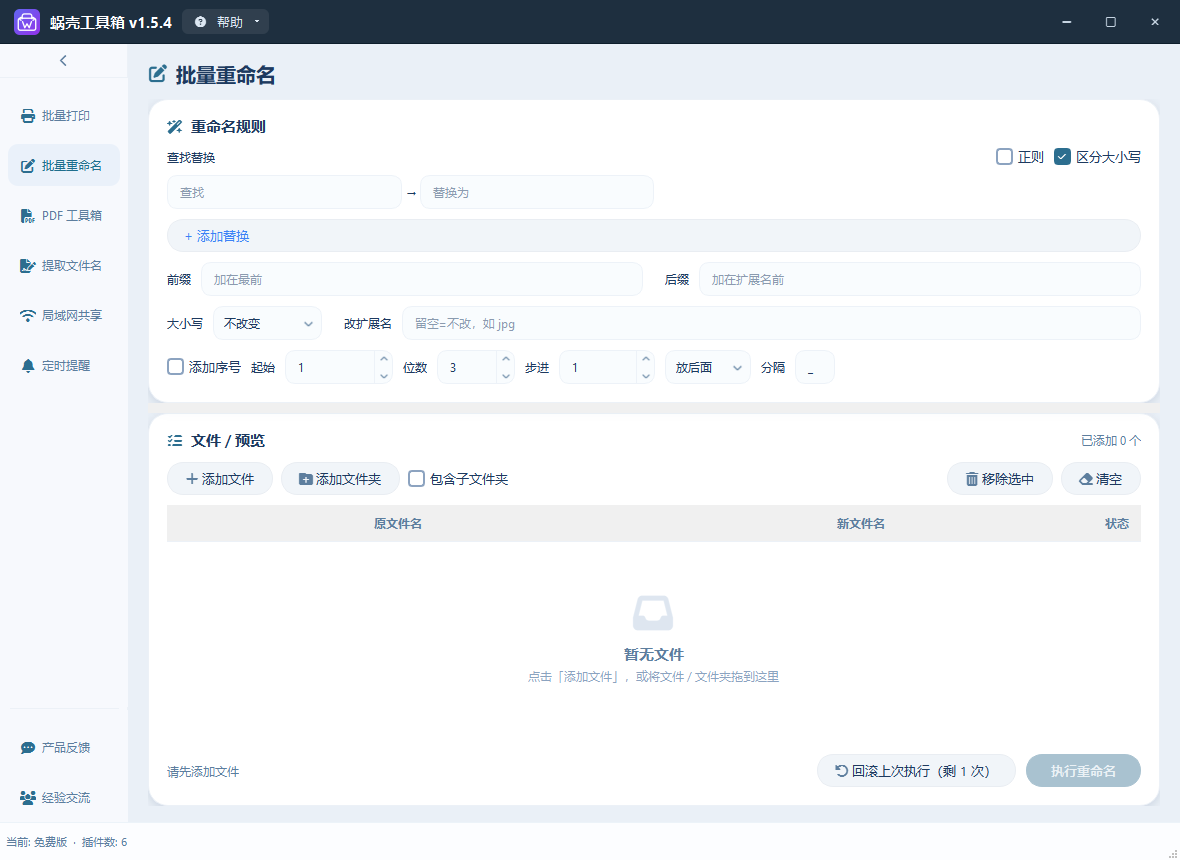
Task: Click the edit icon beside 批量重命名 title
Action: pyautogui.click(x=157, y=74)
